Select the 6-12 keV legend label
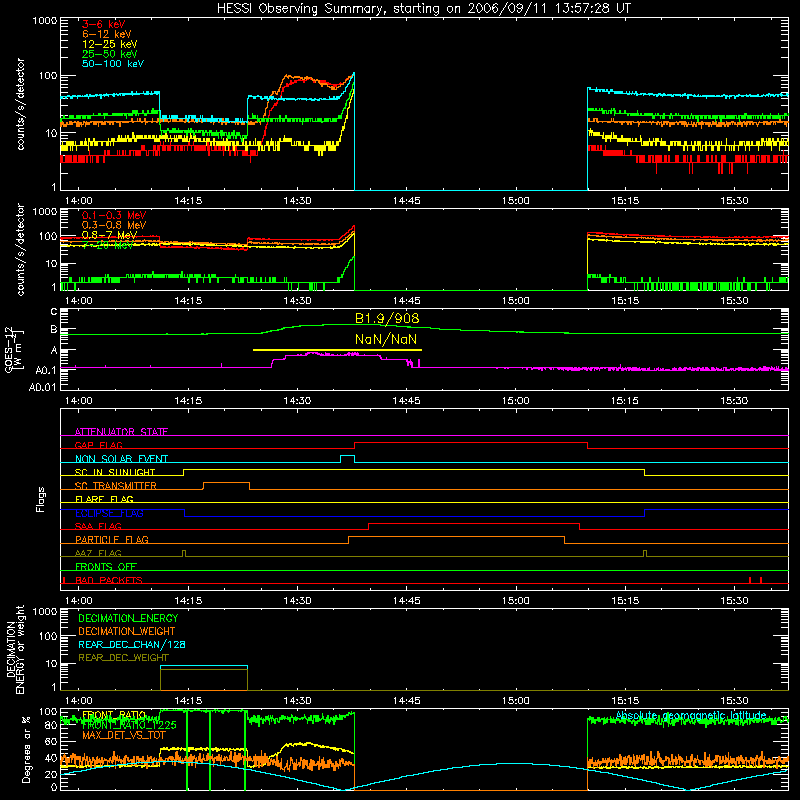This screenshot has height=800, width=800. click(107, 34)
